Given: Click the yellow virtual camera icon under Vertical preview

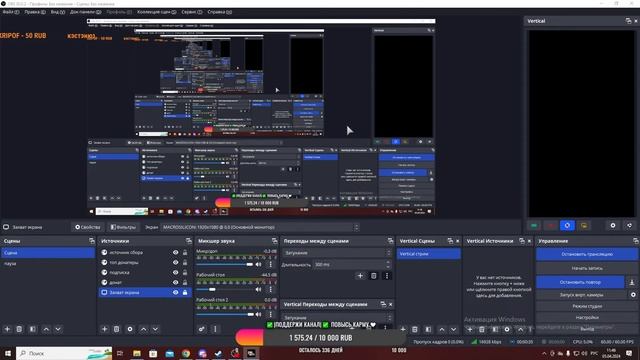Looking at the screenshot, I should [584, 225].
